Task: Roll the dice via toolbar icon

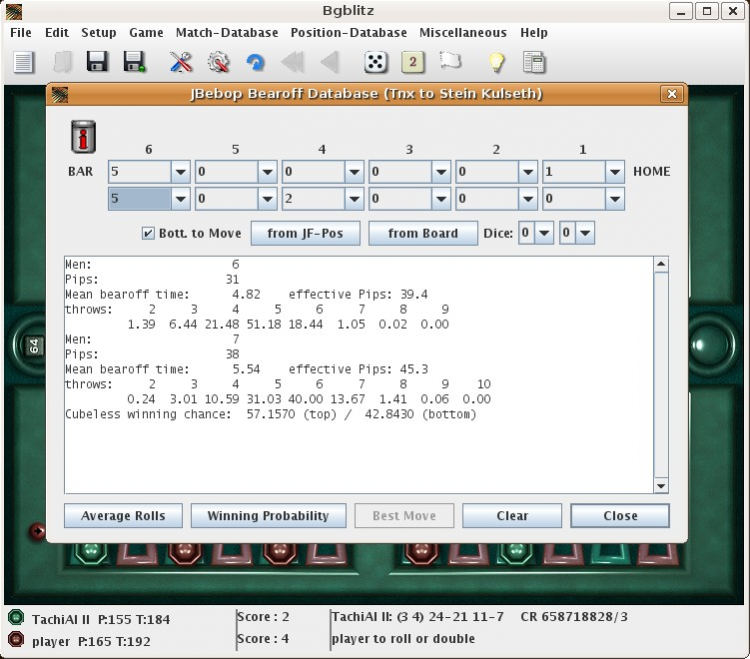Action: (375, 62)
